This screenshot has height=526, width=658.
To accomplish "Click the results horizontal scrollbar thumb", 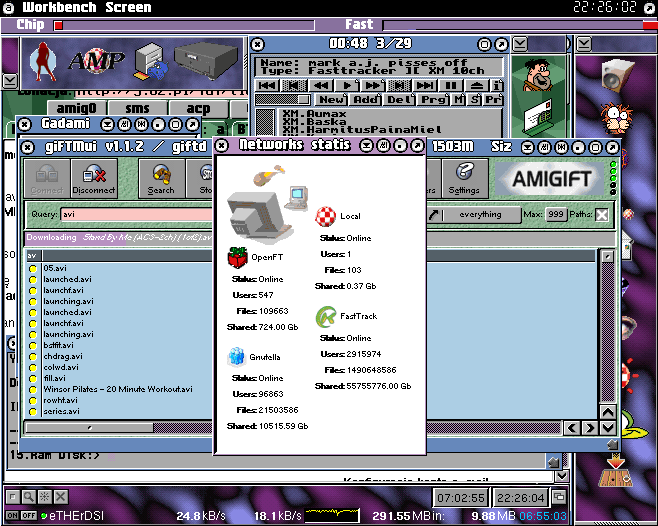I will (89, 428).
